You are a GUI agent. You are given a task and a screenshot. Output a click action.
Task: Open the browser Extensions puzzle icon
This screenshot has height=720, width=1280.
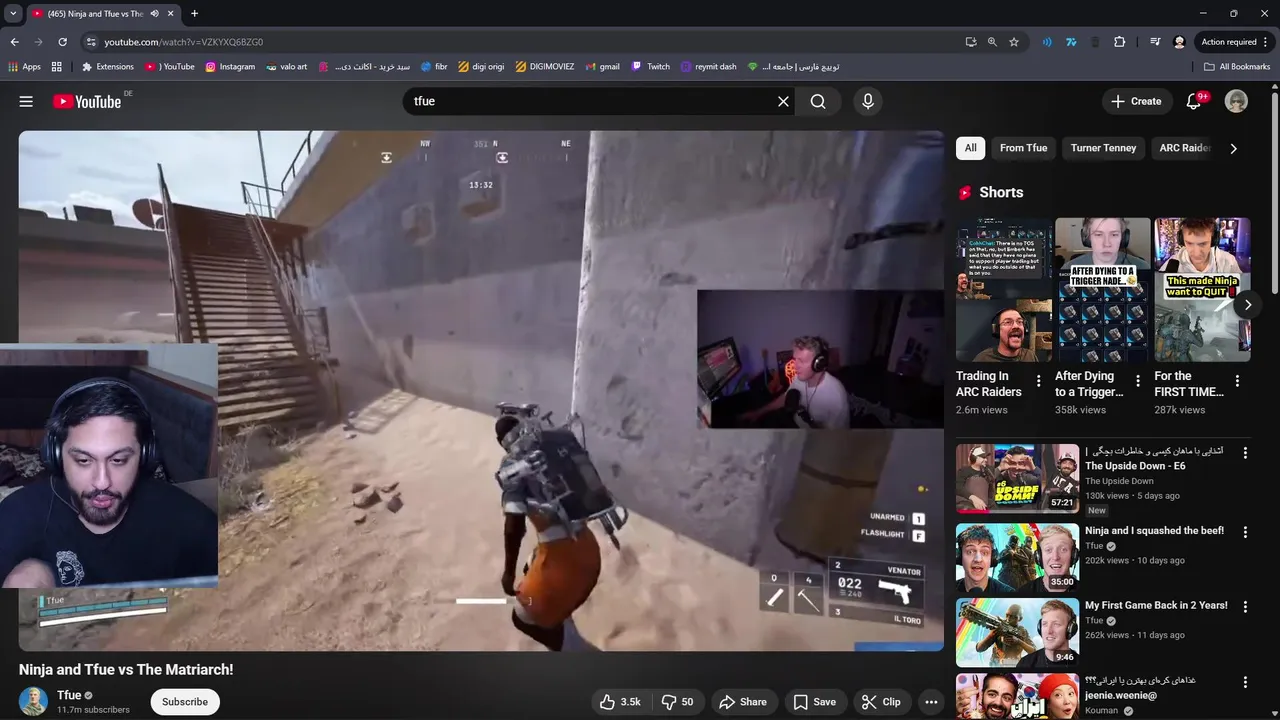(1119, 42)
